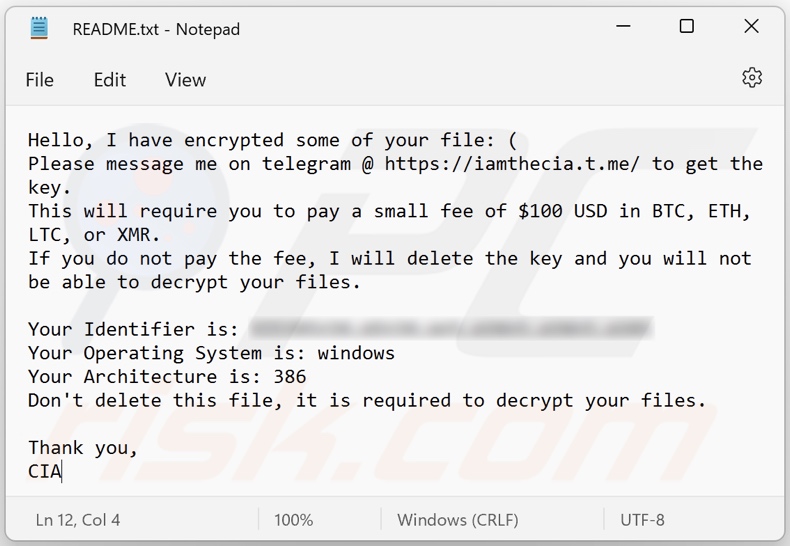Click the "Hello" word at text start
The image size is (790, 546).
click(x=58, y=140)
